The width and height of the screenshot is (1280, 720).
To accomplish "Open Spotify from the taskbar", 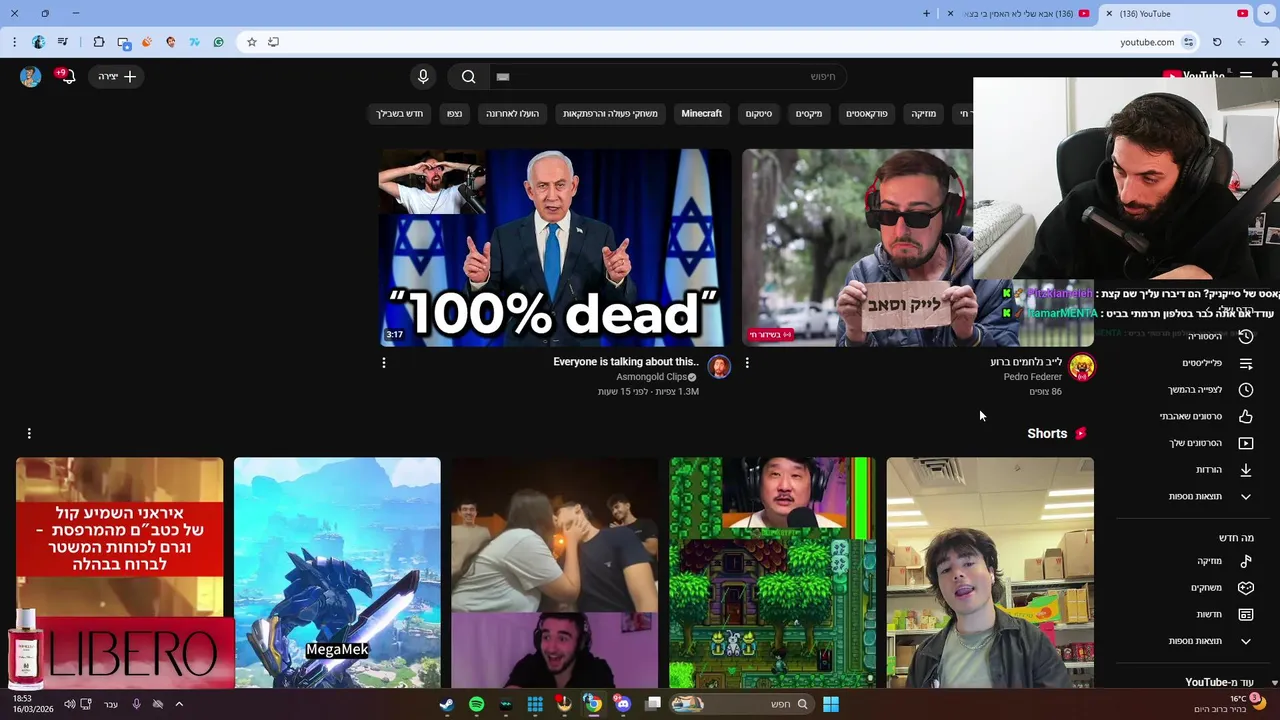I will pyautogui.click(x=476, y=704).
